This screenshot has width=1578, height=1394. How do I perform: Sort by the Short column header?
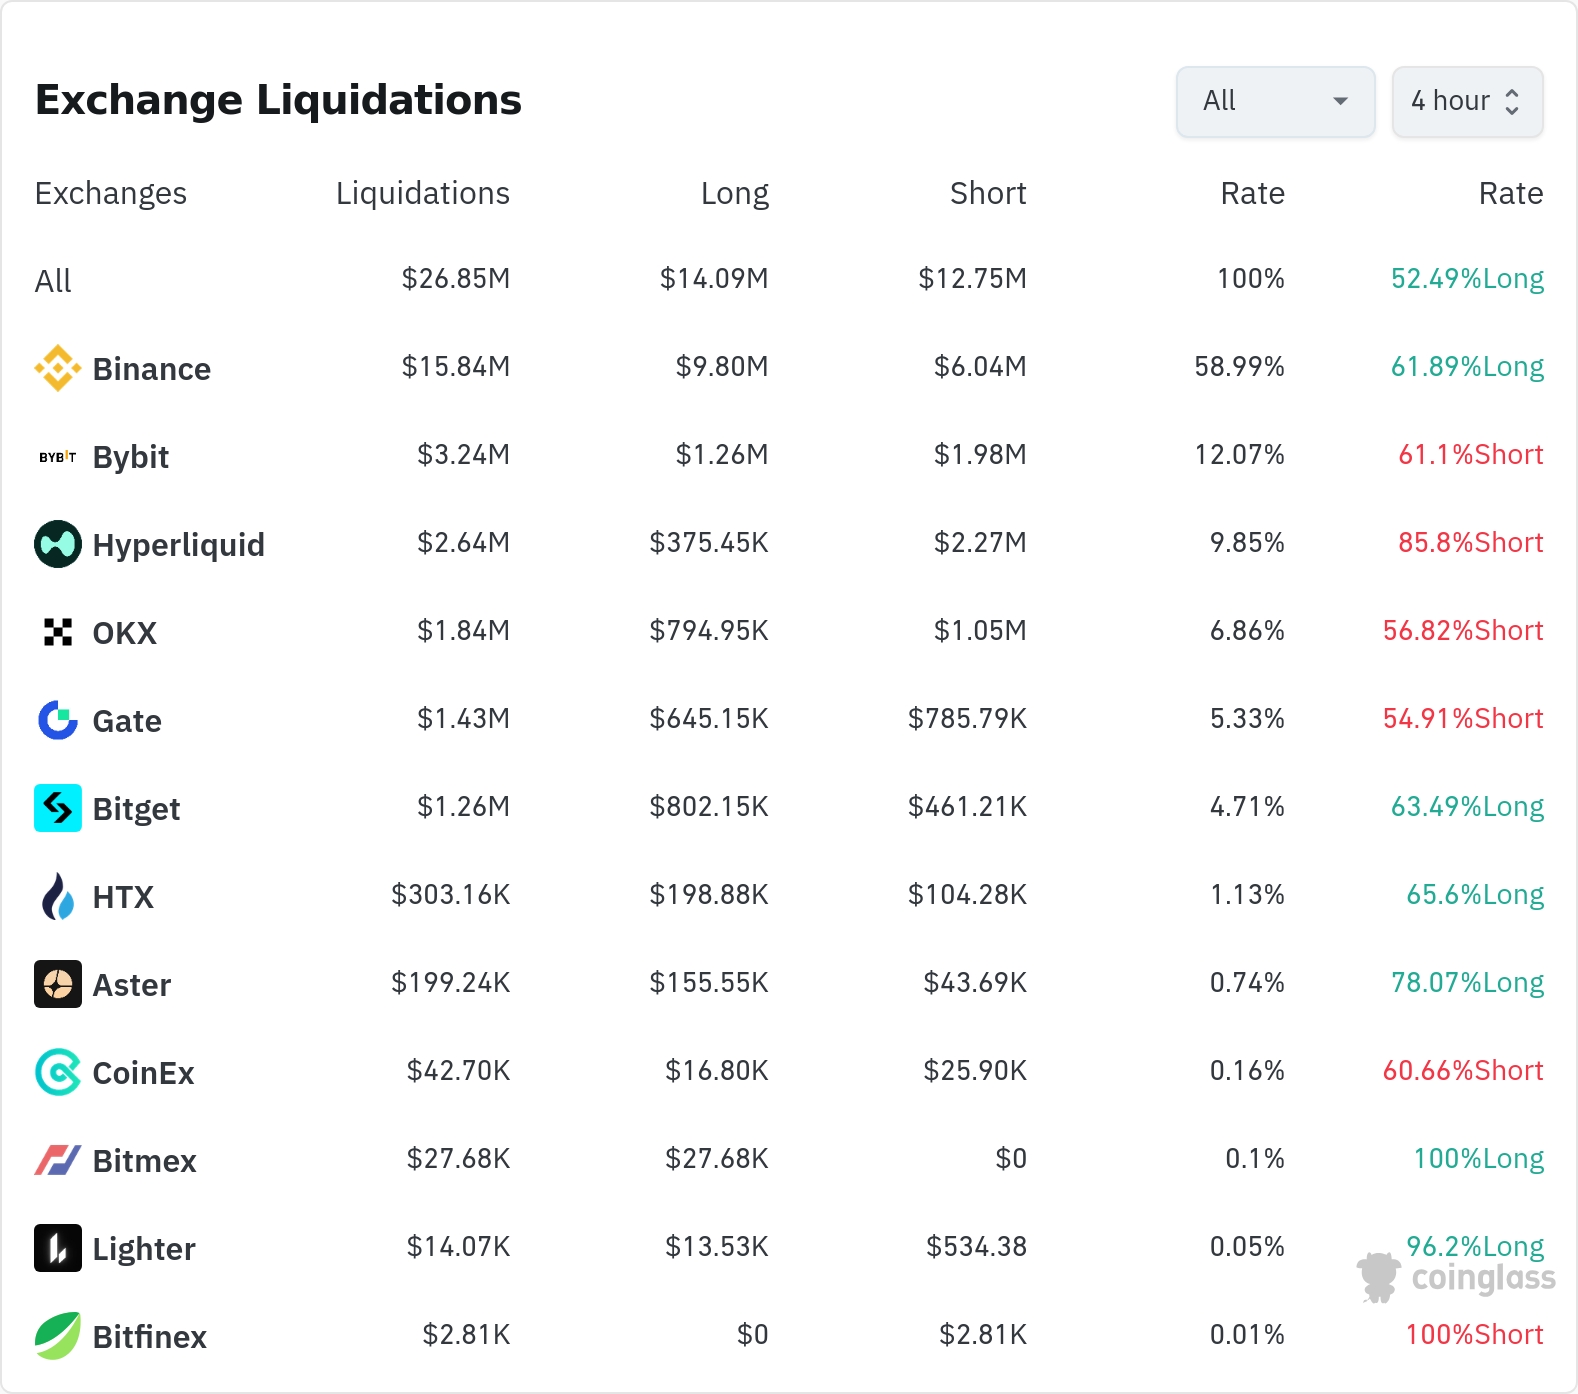(x=987, y=193)
